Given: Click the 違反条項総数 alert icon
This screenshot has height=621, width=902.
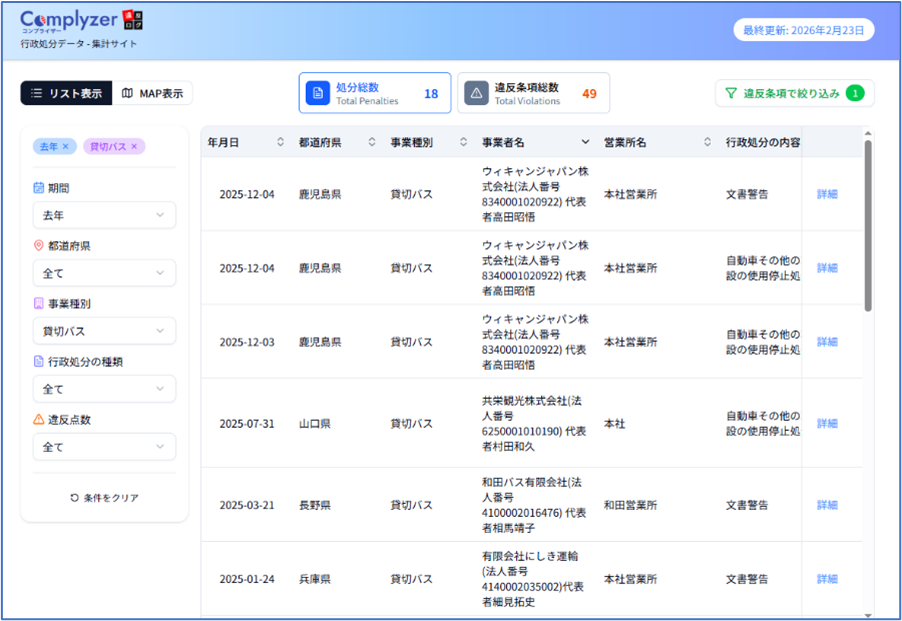Looking at the screenshot, I should coord(474,92).
